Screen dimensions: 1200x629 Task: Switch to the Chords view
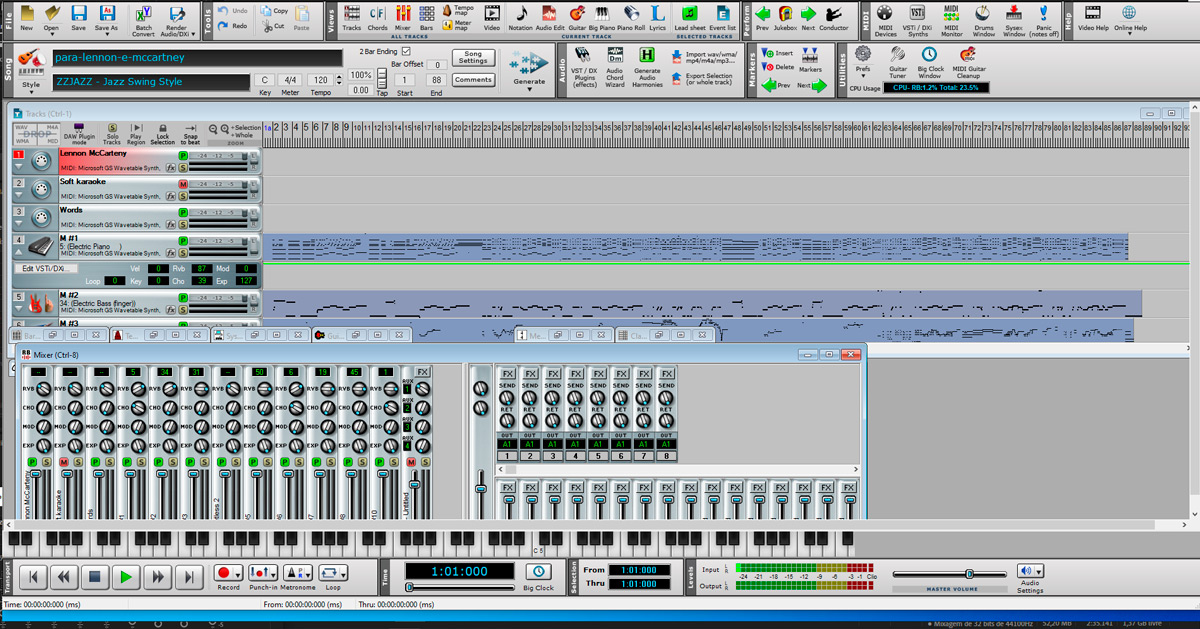coord(377,14)
